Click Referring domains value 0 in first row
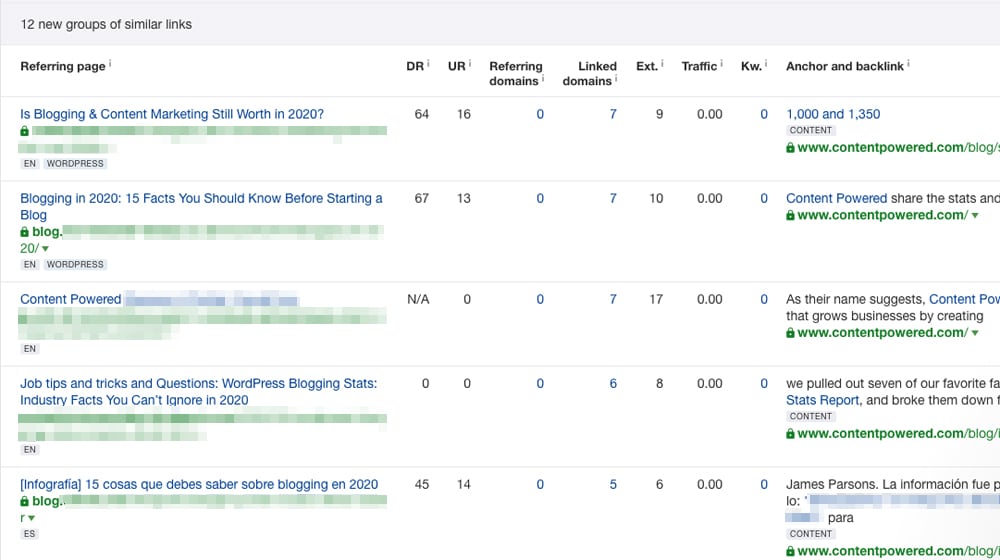The image size is (1000, 560). [x=540, y=114]
